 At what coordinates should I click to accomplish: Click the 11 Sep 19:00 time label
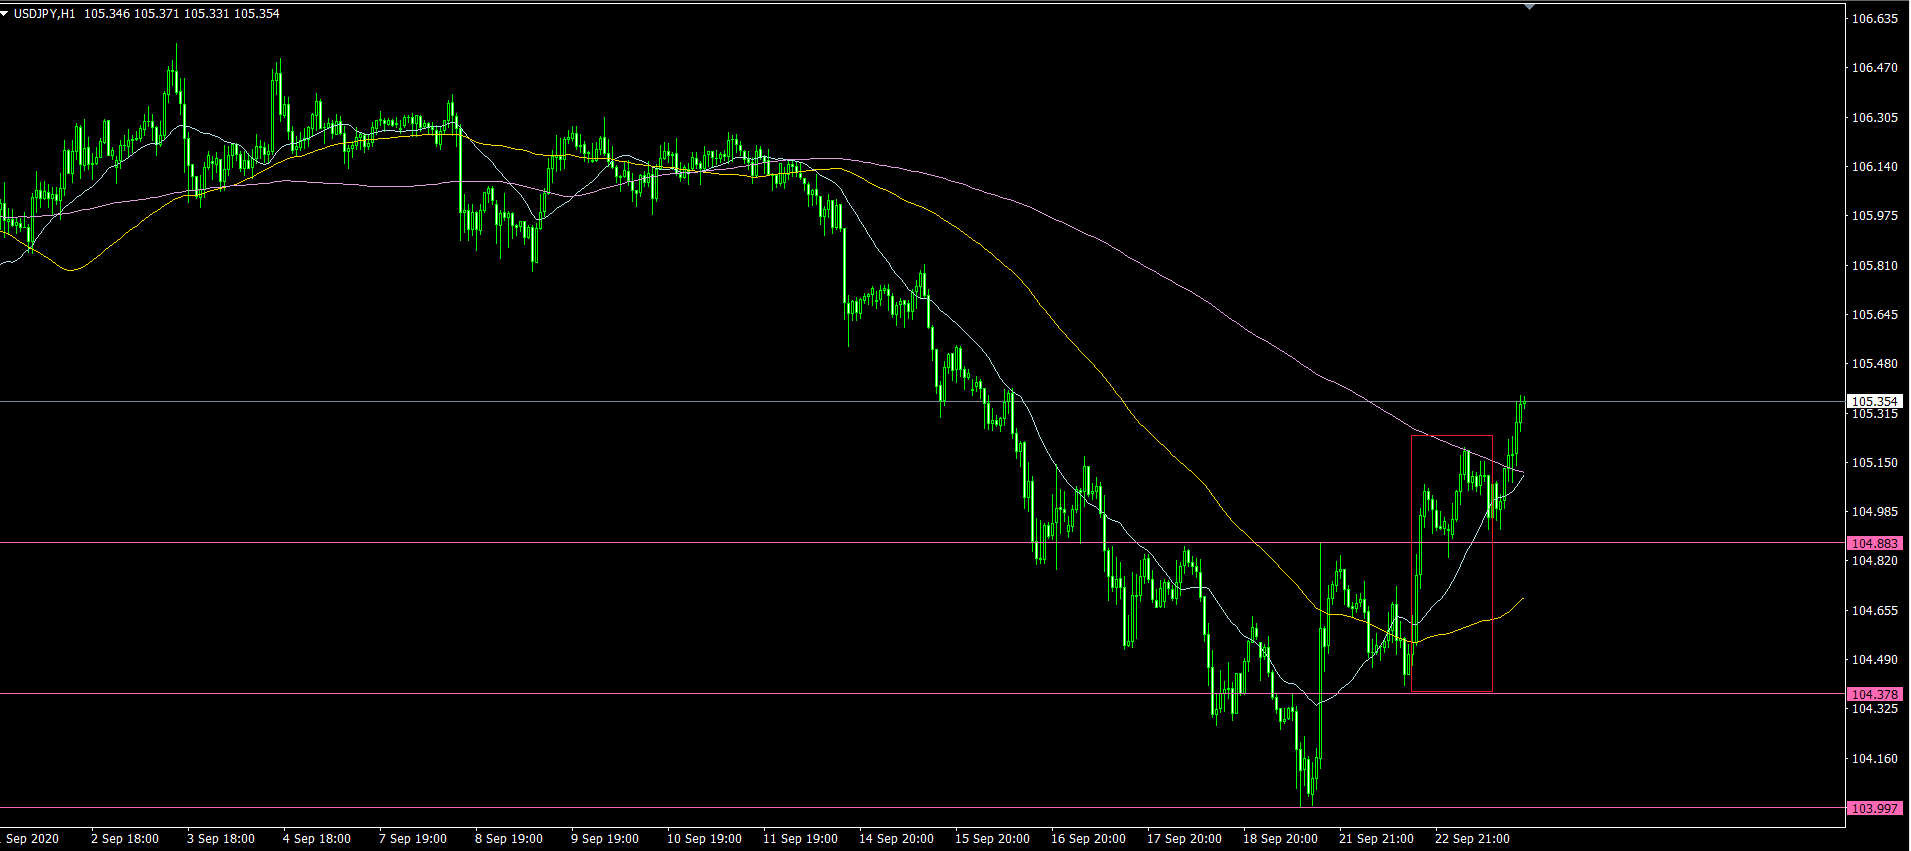point(800,839)
